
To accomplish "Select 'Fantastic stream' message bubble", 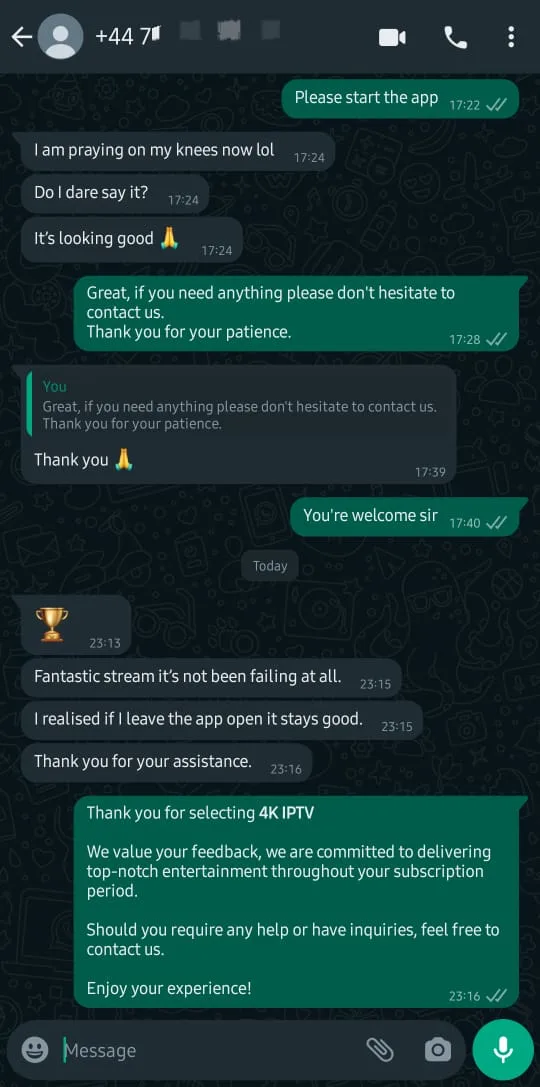I will (211, 678).
